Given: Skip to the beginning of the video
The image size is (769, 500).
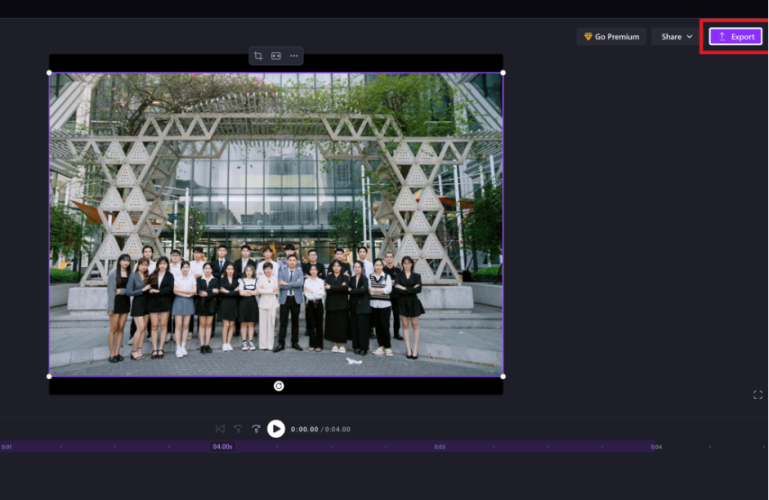Looking at the screenshot, I should click(x=220, y=429).
